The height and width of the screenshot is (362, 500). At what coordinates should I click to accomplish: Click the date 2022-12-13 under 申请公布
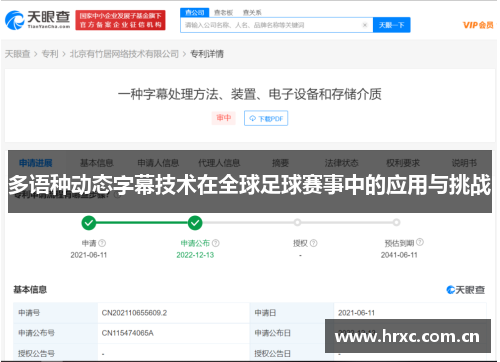(x=195, y=255)
